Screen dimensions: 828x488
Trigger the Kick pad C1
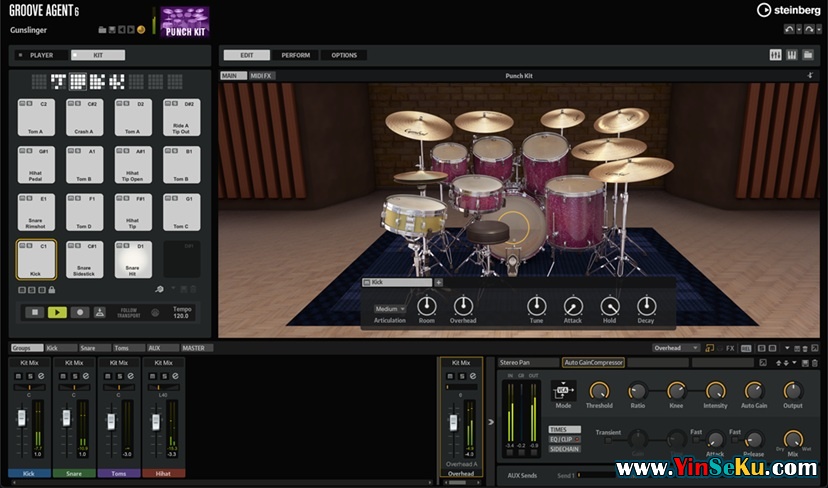pos(36,259)
